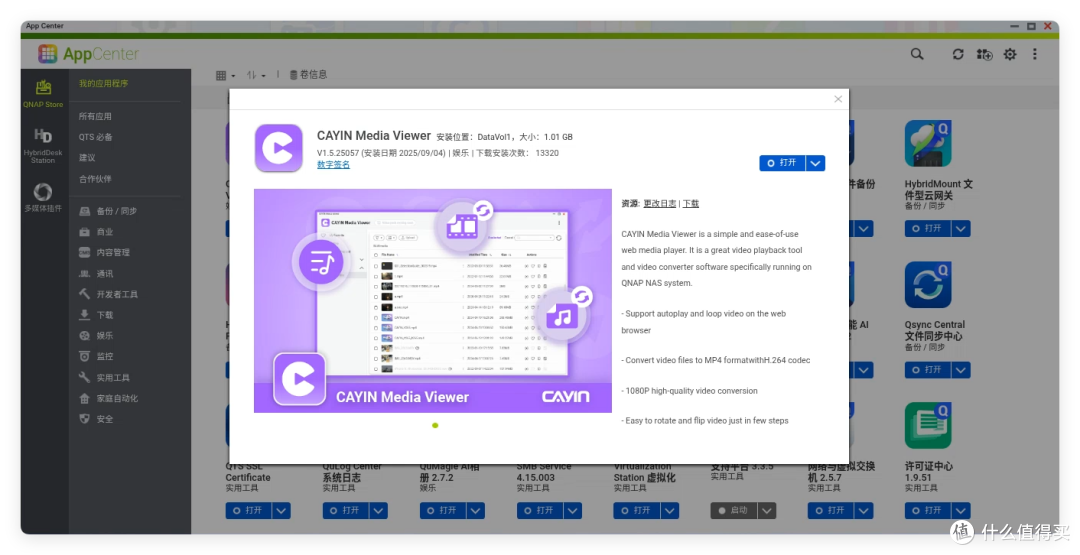Open 网络与虚拟交换机 via 打开
The width and height of the screenshot is (1080, 555).
point(831,510)
